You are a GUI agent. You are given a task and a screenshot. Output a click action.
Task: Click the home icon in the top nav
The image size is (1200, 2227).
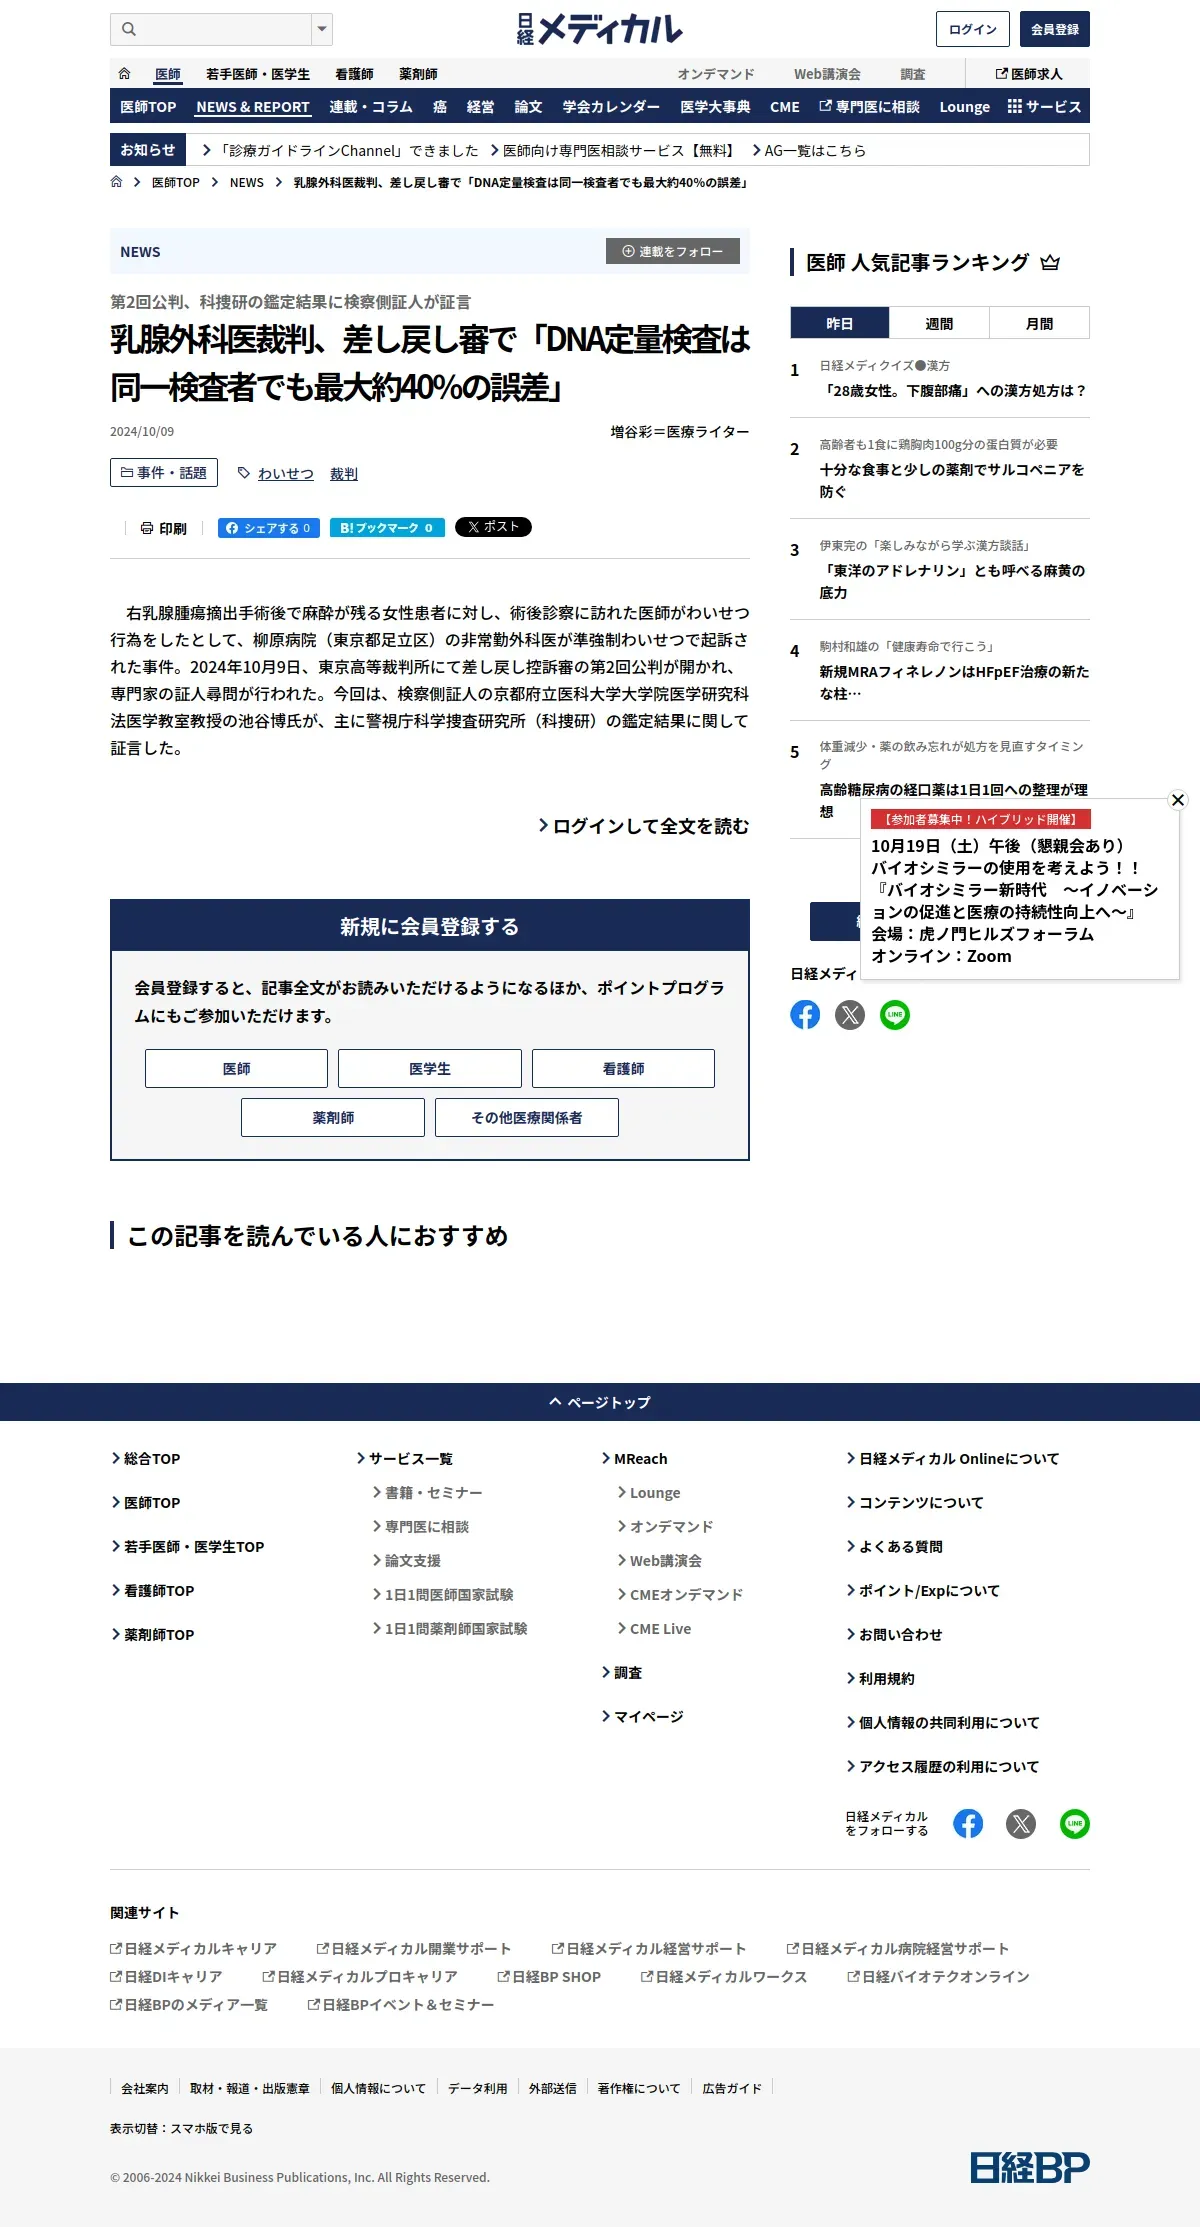124,74
